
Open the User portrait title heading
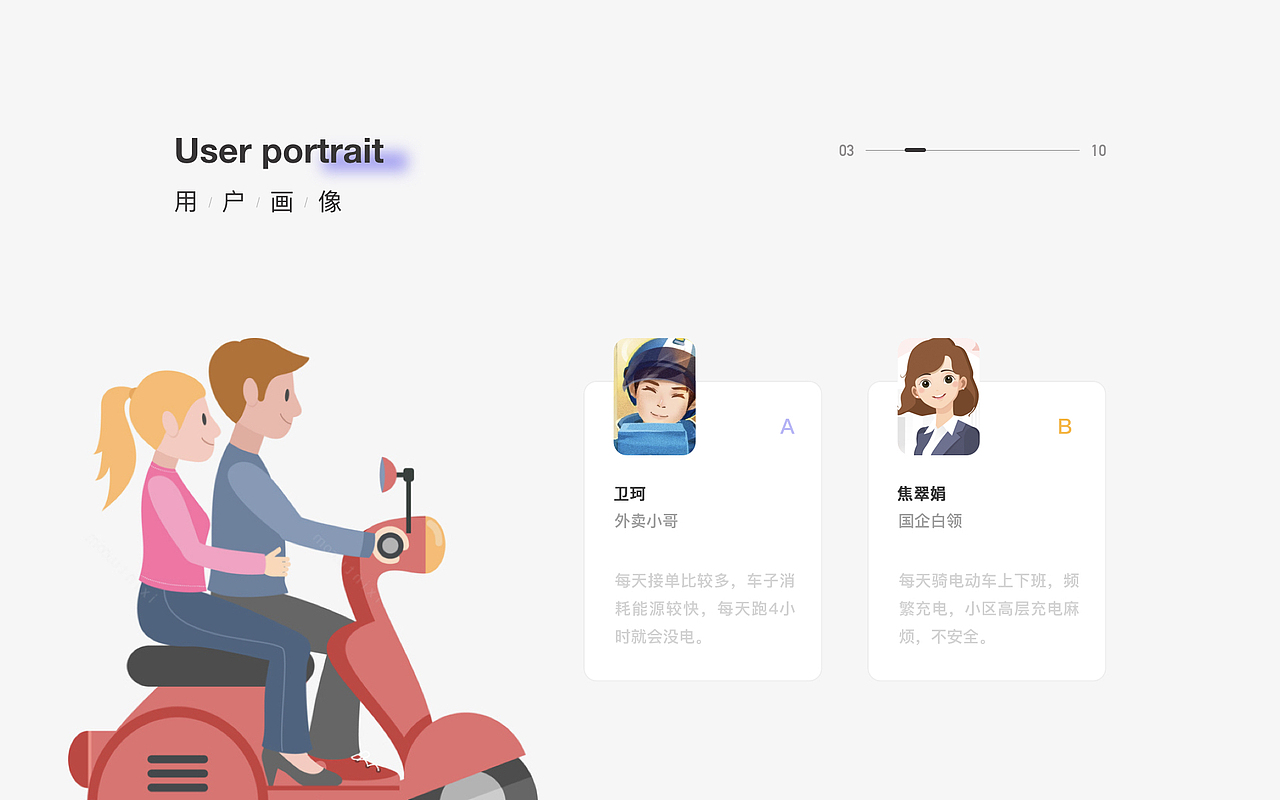click(278, 150)
